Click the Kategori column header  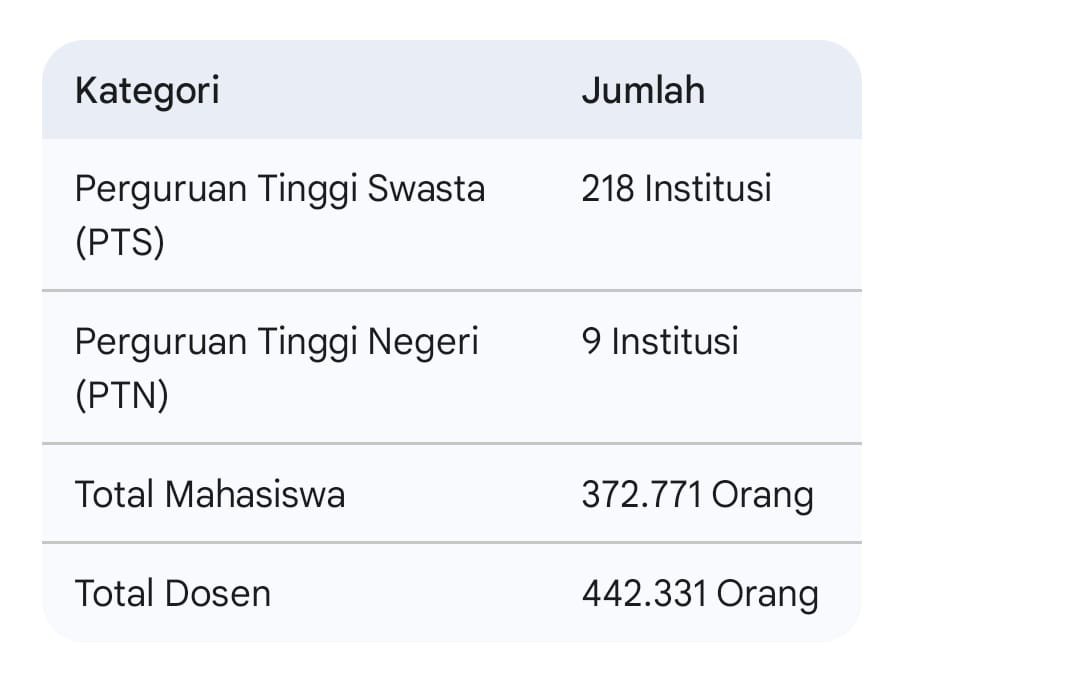[147, 91]
